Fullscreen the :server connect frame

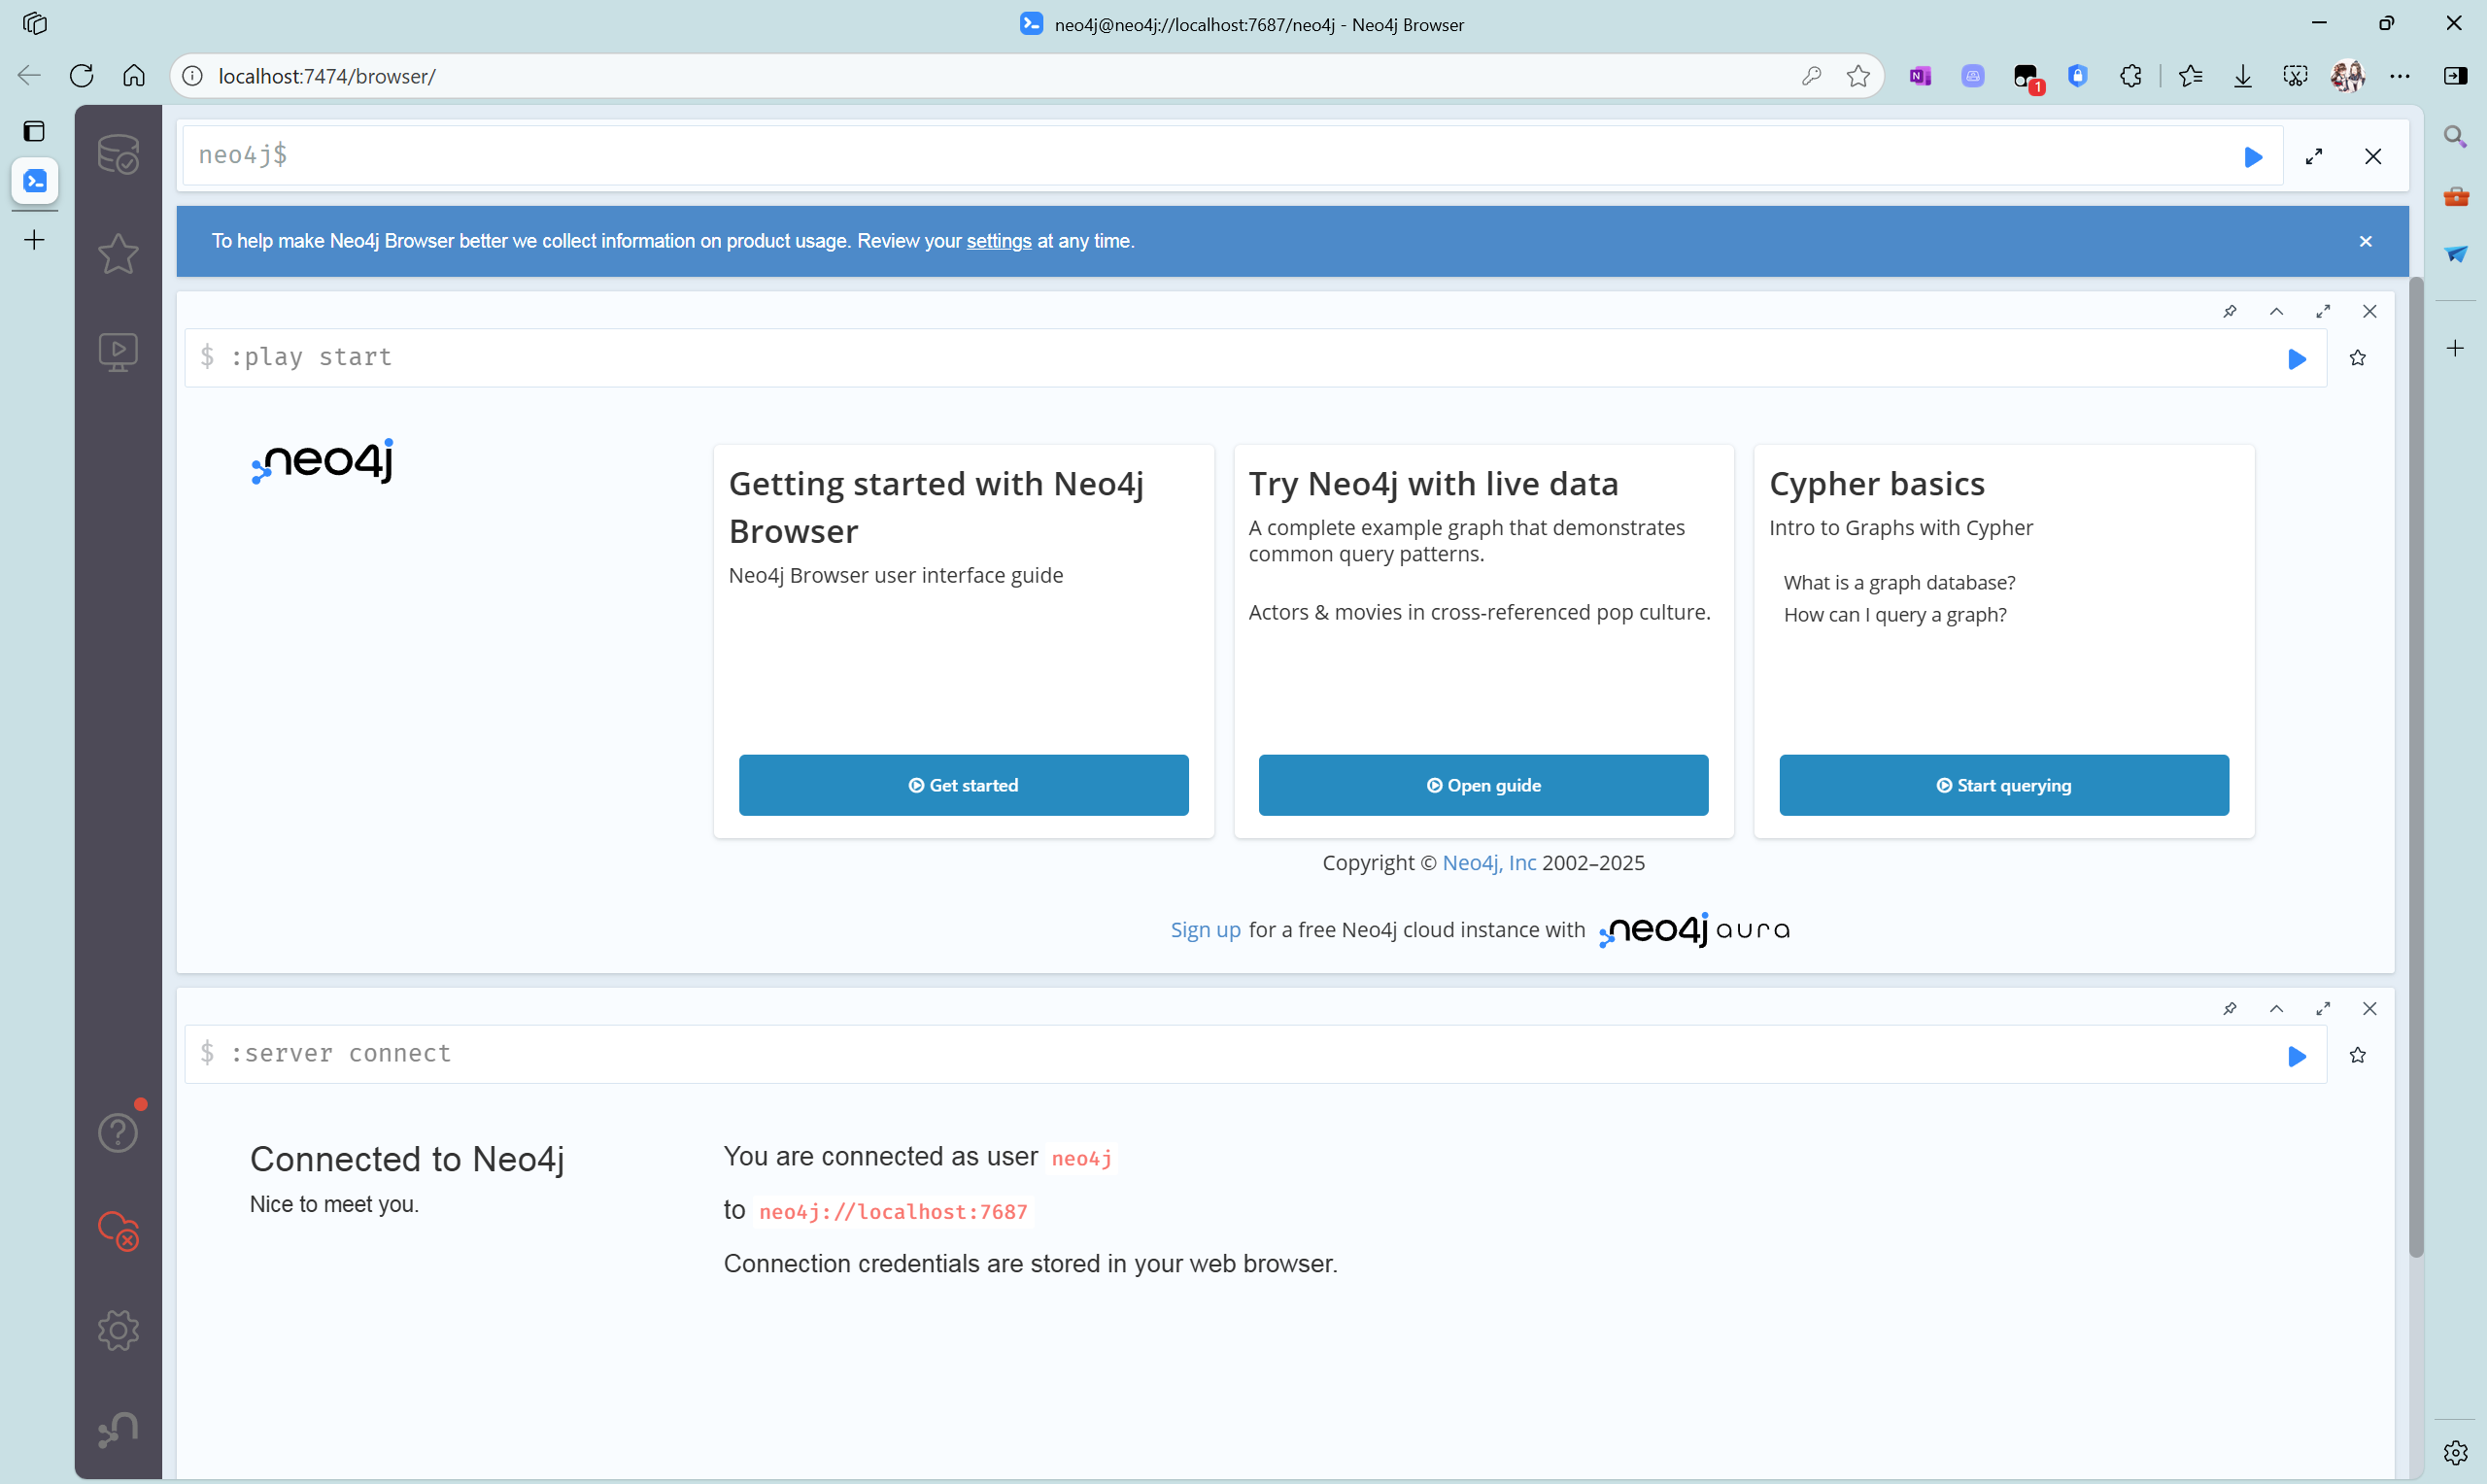(2323, 1009)
